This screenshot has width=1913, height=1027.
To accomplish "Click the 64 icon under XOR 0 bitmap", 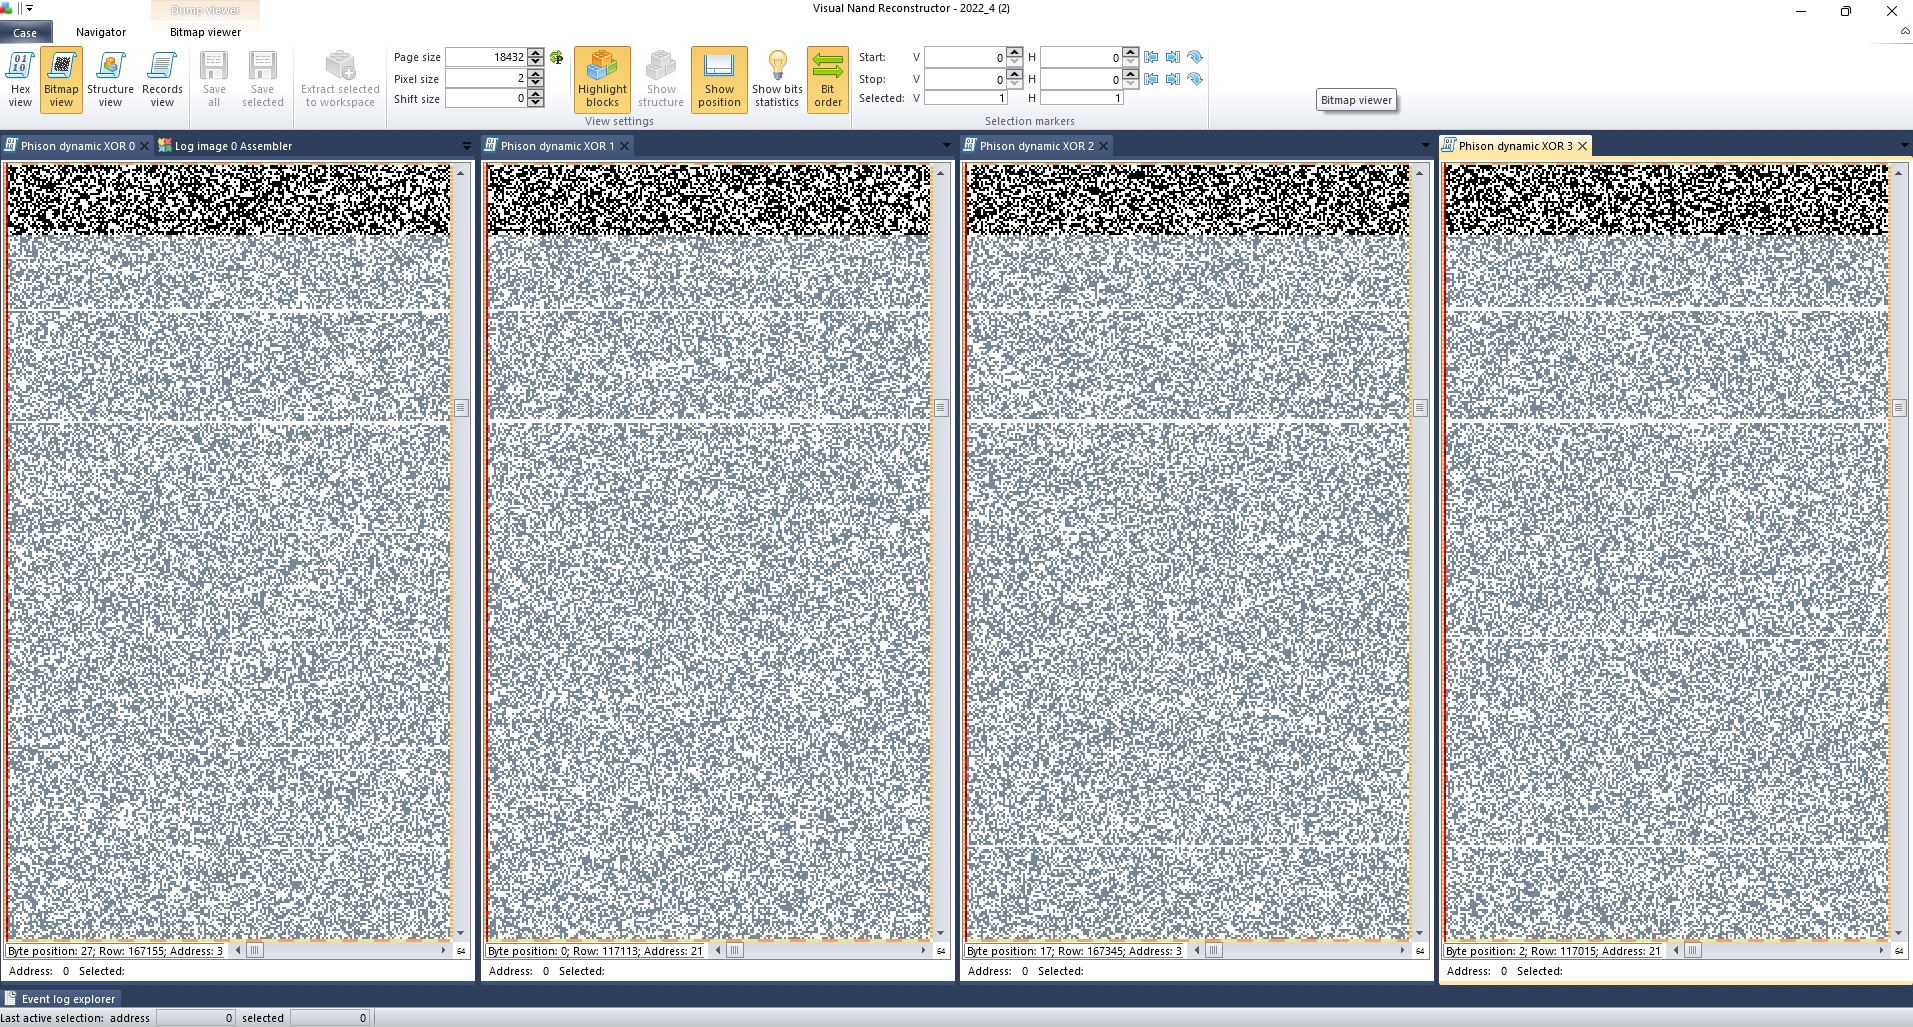I will (461, 951).
